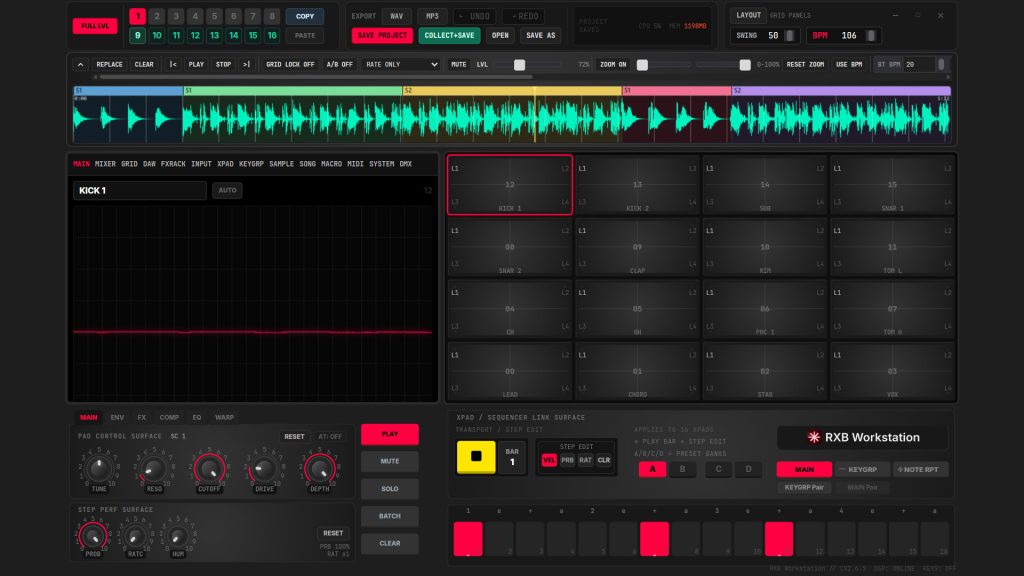
Task: Toggle GRID LOCK OFF
Action: [290, 65]
